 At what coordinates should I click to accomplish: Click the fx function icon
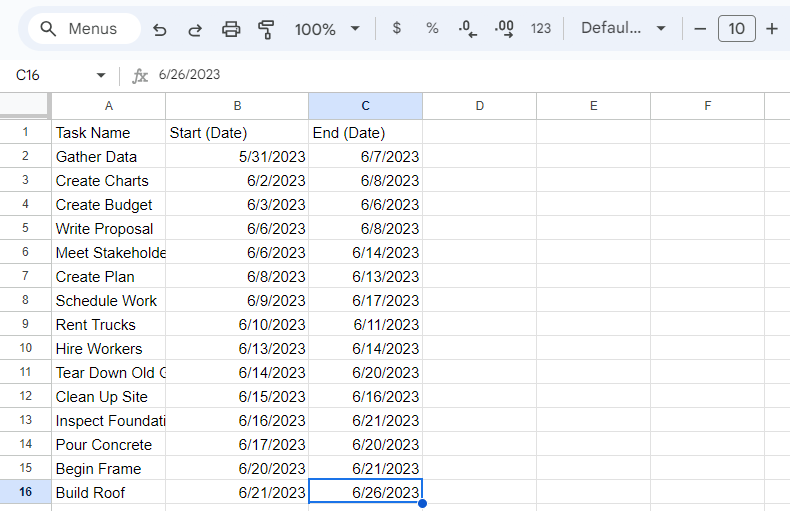coord(140,76)
